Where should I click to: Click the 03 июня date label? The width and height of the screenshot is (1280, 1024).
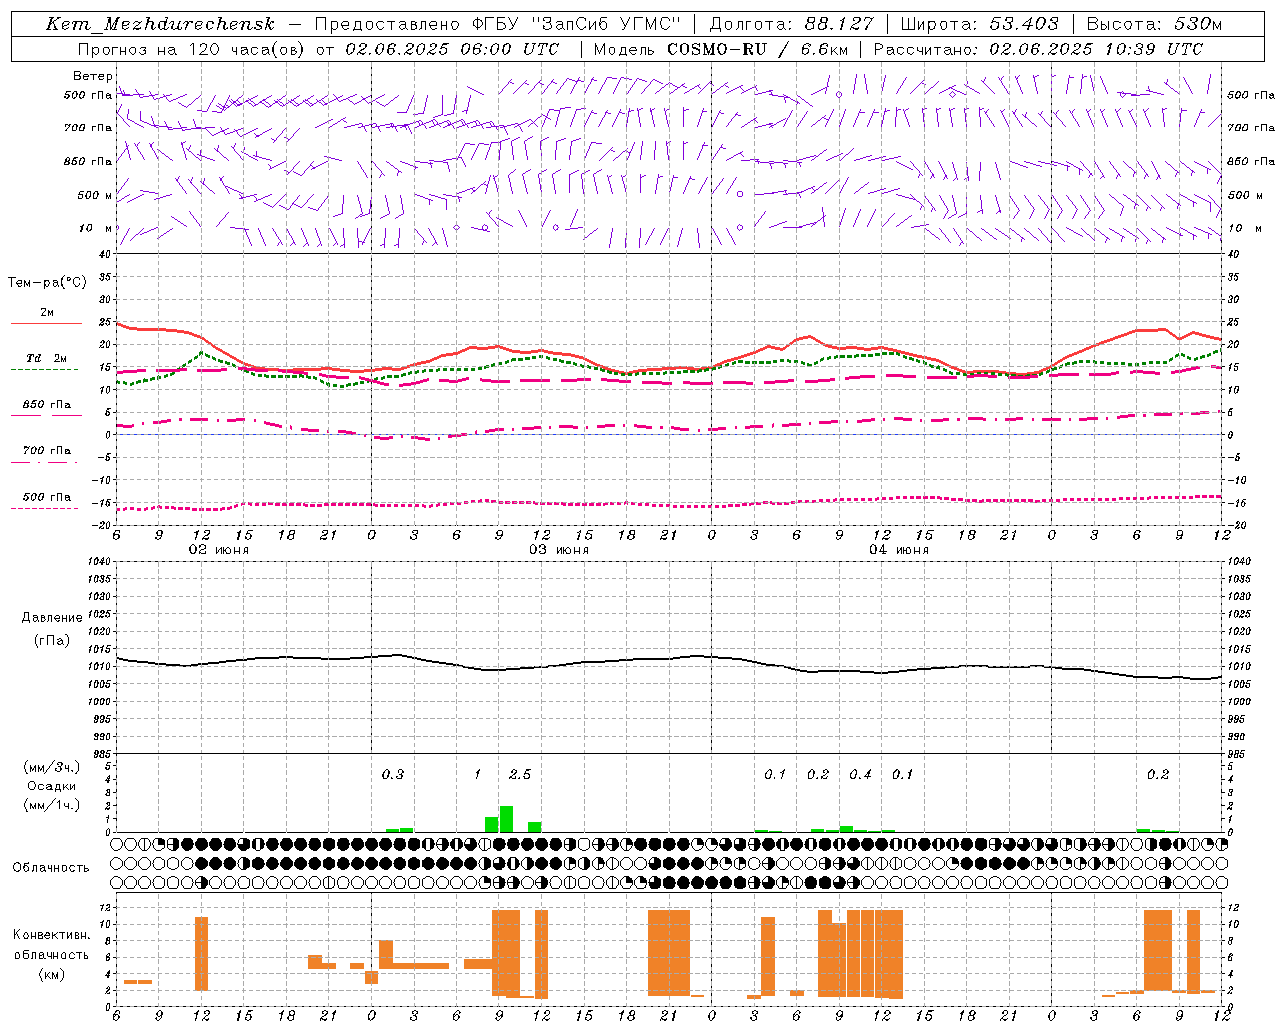pos(559,550)
